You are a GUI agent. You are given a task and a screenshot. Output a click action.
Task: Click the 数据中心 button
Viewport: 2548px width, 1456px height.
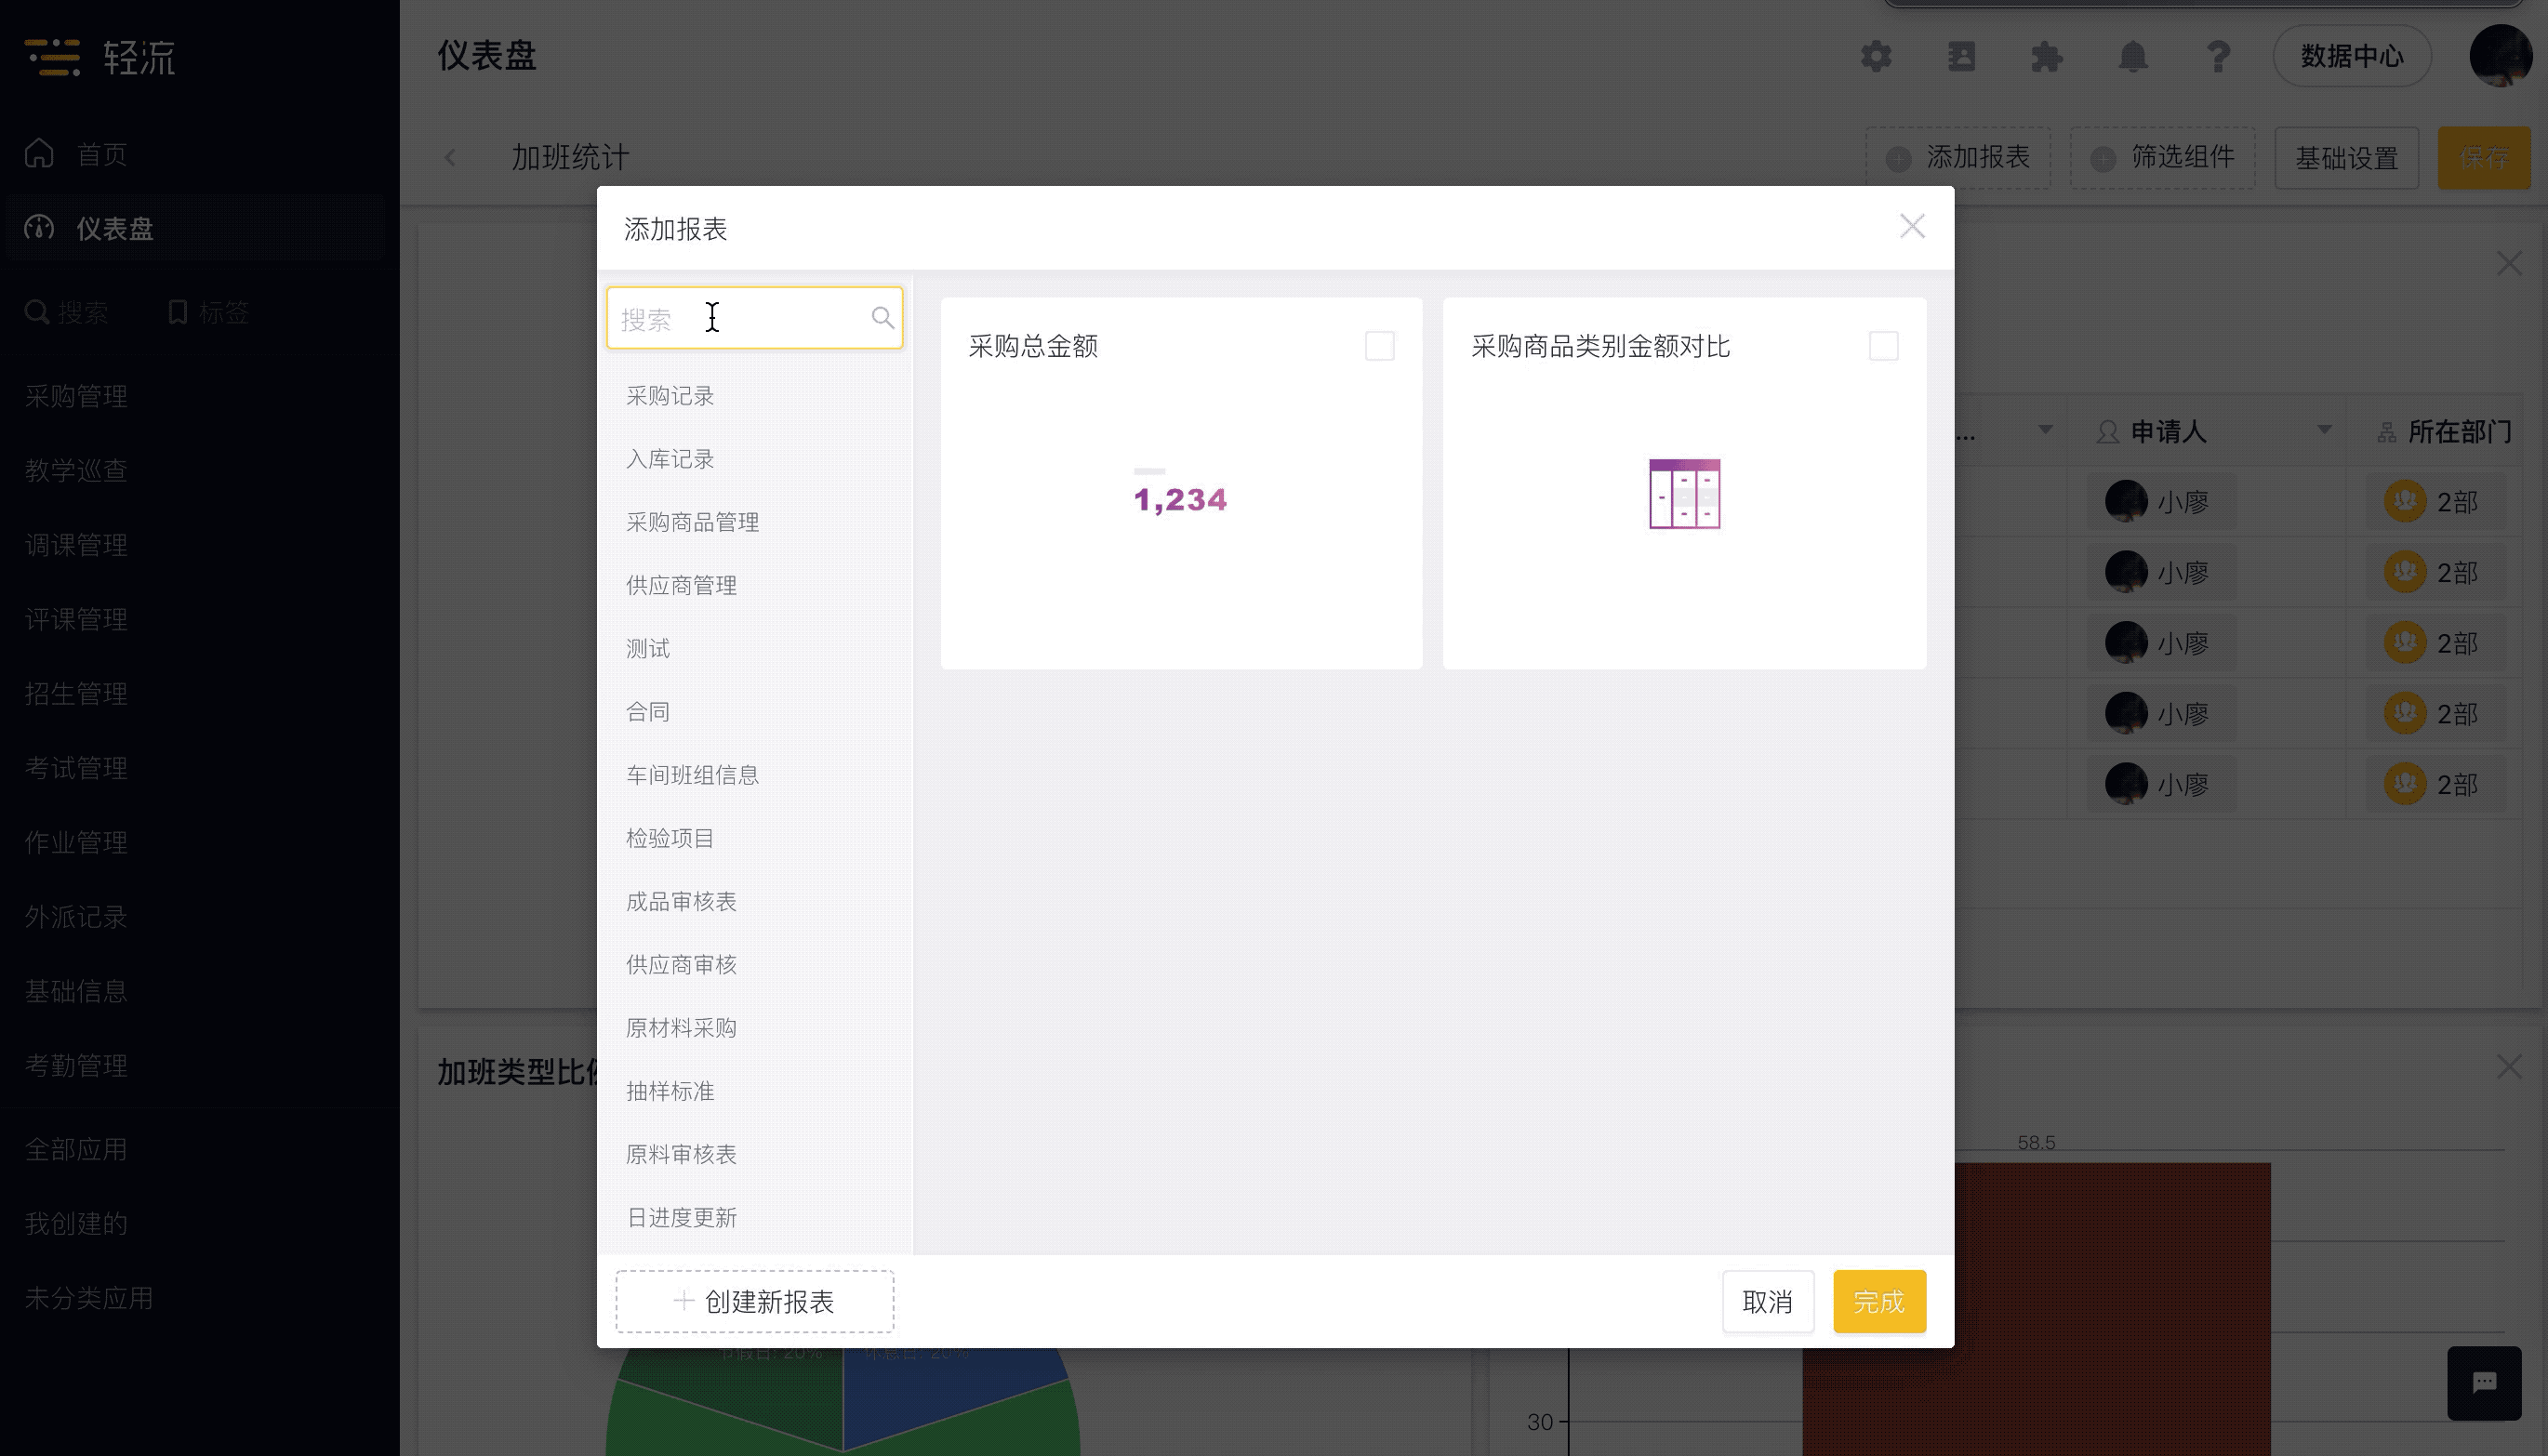(2351, 56)
